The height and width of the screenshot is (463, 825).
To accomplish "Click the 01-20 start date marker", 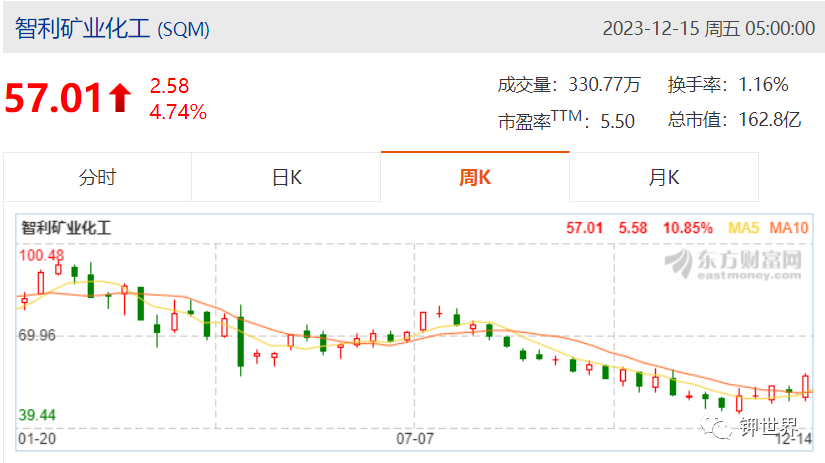I will 37,438.
